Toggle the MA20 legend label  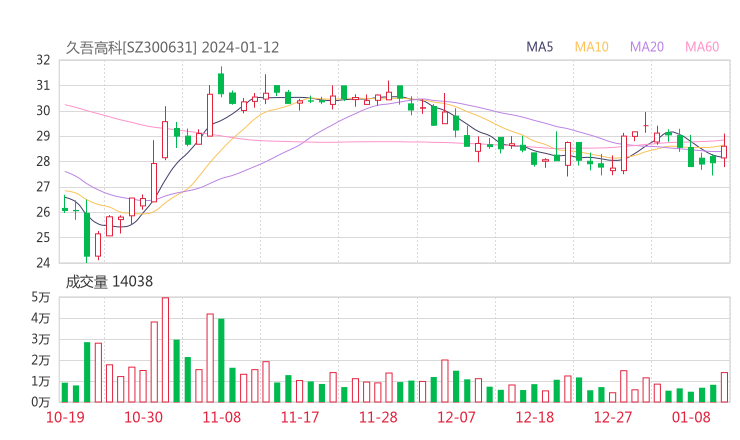(x=646, y=47)
